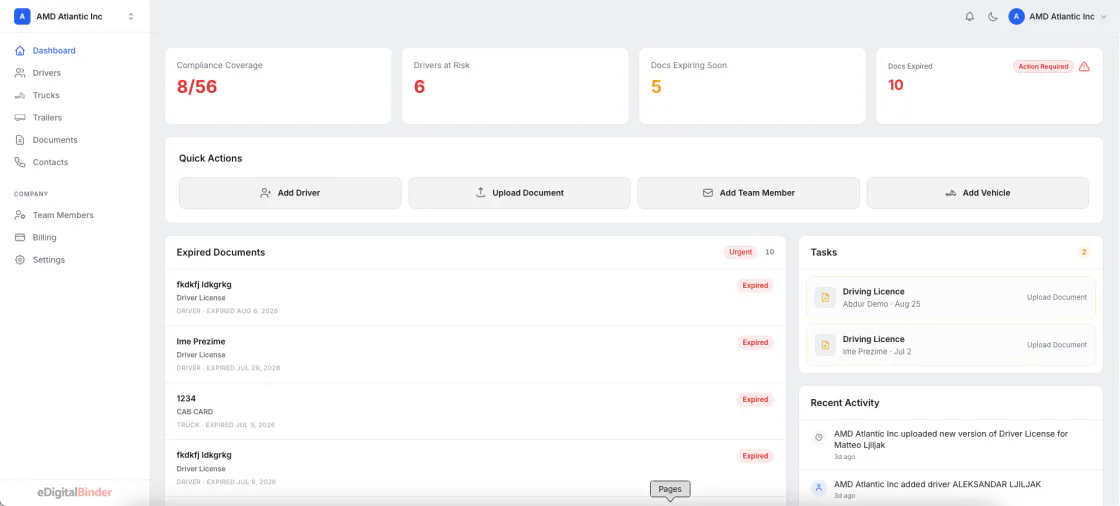Viewport: 1120px width, 506px height.
Task: Open the Docs Expiring Soon card
Action: tap(752, 86)
